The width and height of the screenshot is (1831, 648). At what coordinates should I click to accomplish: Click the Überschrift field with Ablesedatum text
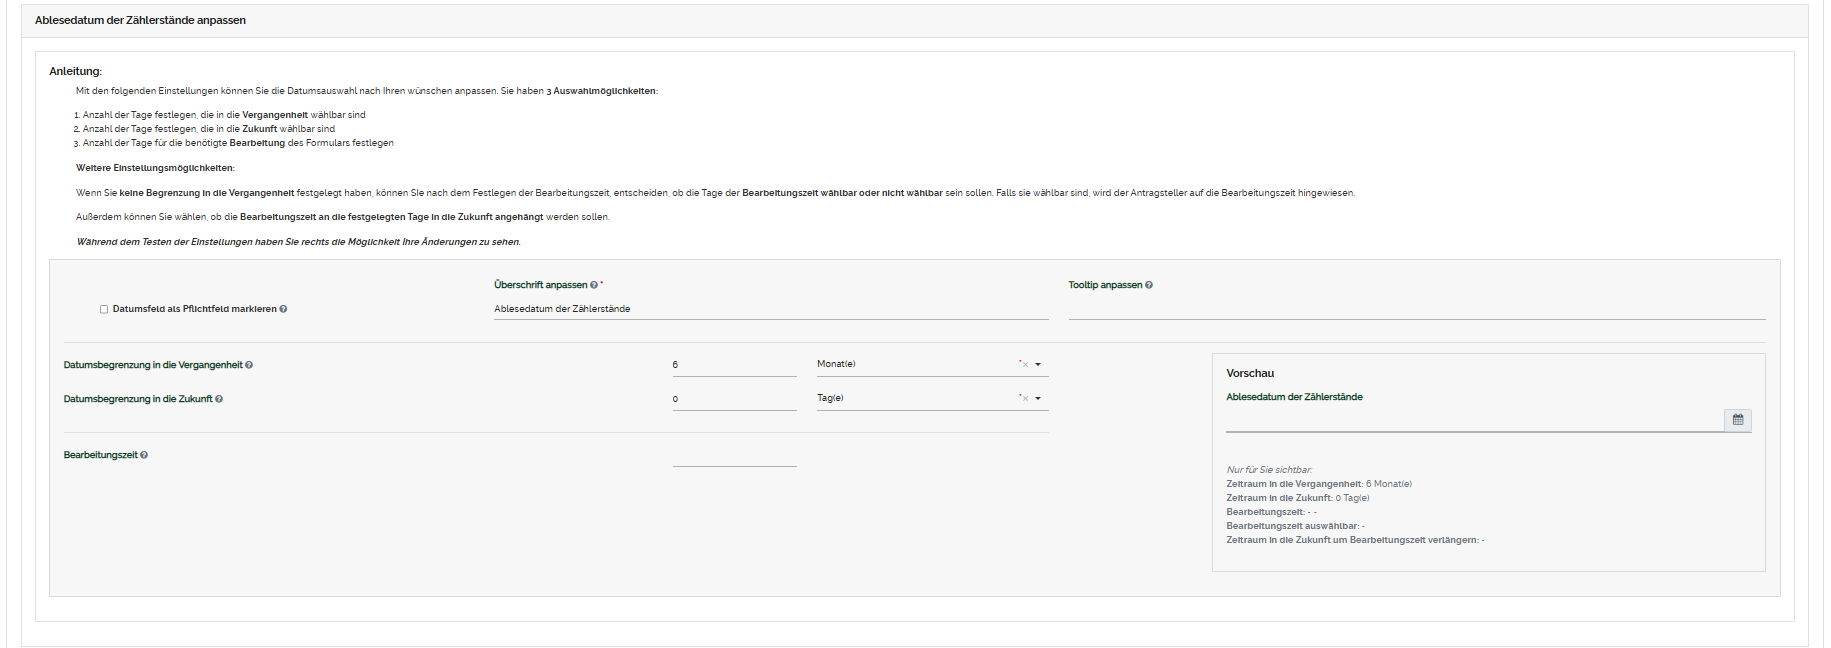point(770,309)
